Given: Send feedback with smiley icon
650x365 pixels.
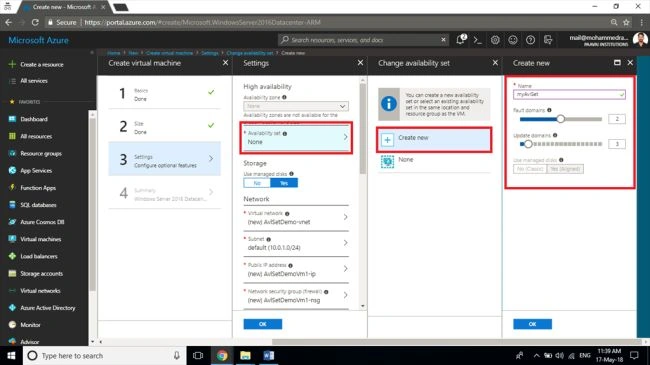Looking at the screenshot, I should tap(513, 40).
